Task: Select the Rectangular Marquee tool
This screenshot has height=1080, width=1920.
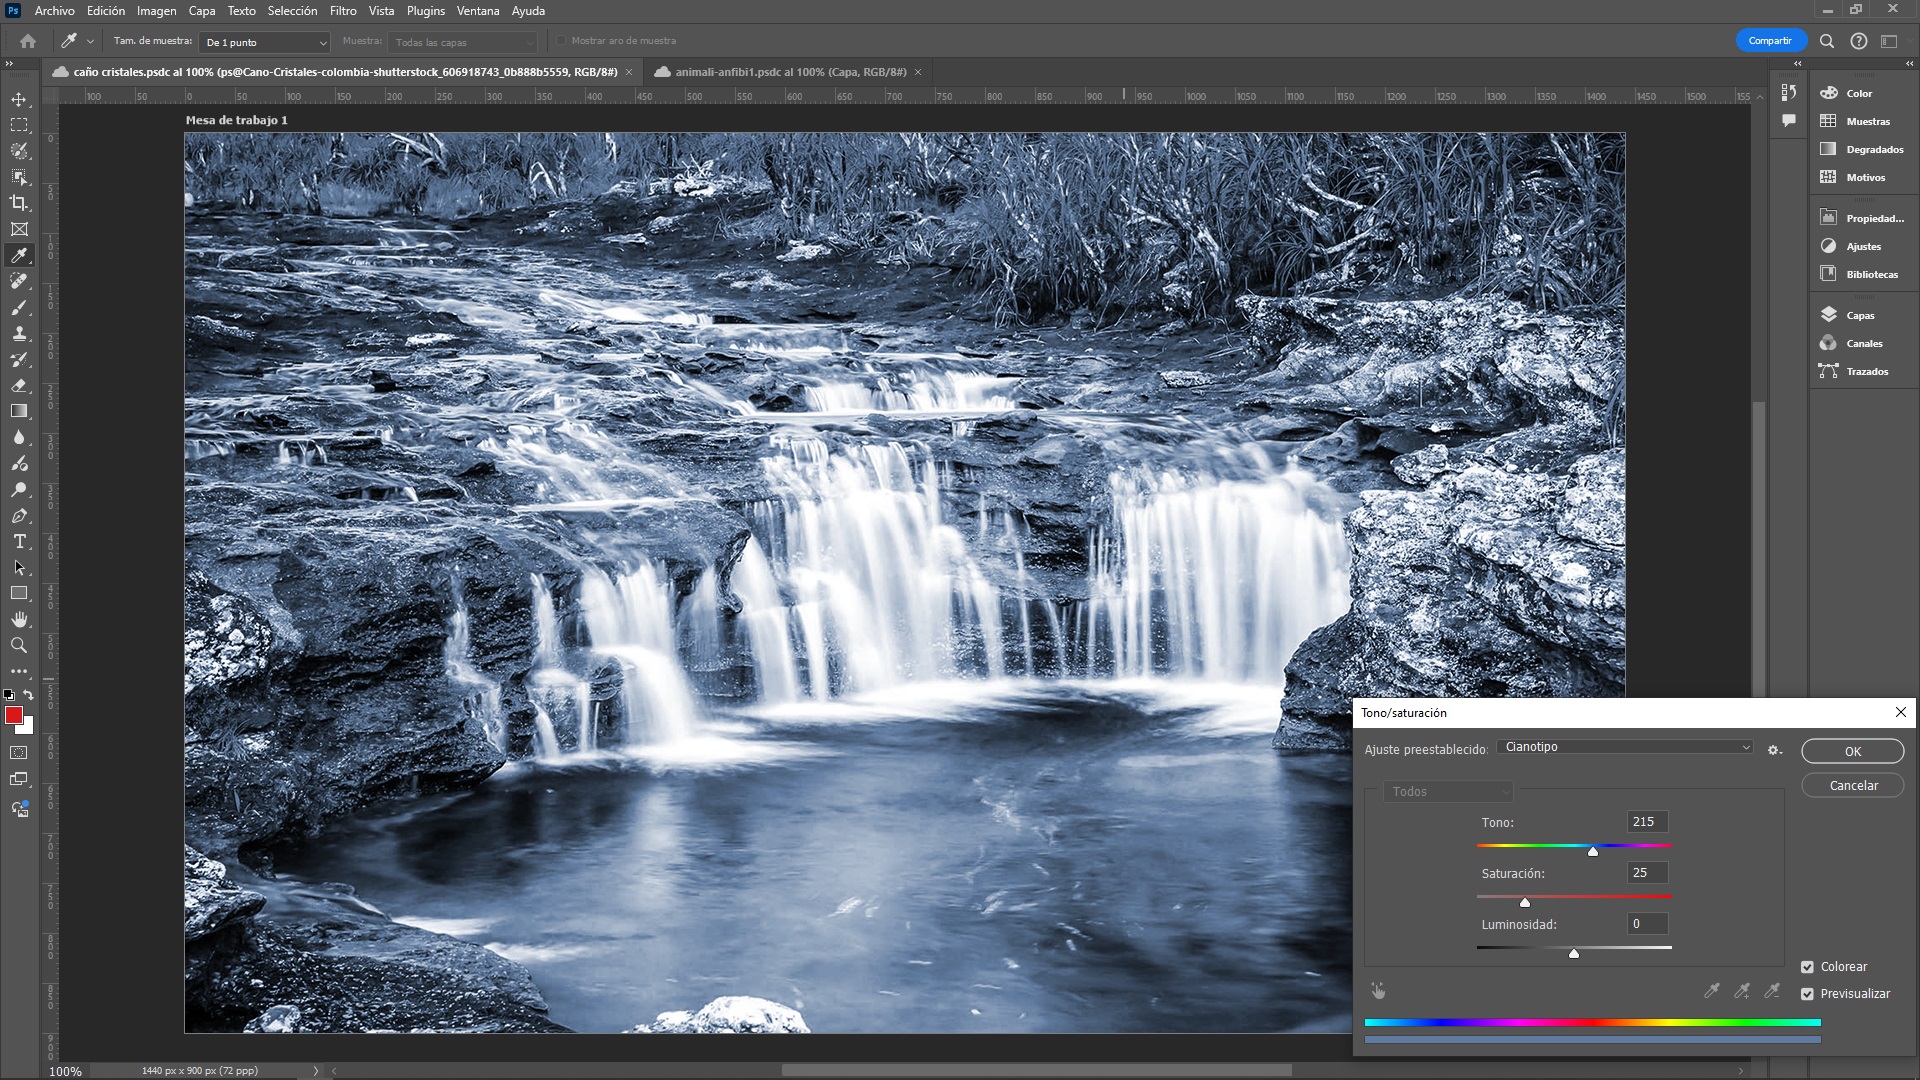Action: coord(19,125)
